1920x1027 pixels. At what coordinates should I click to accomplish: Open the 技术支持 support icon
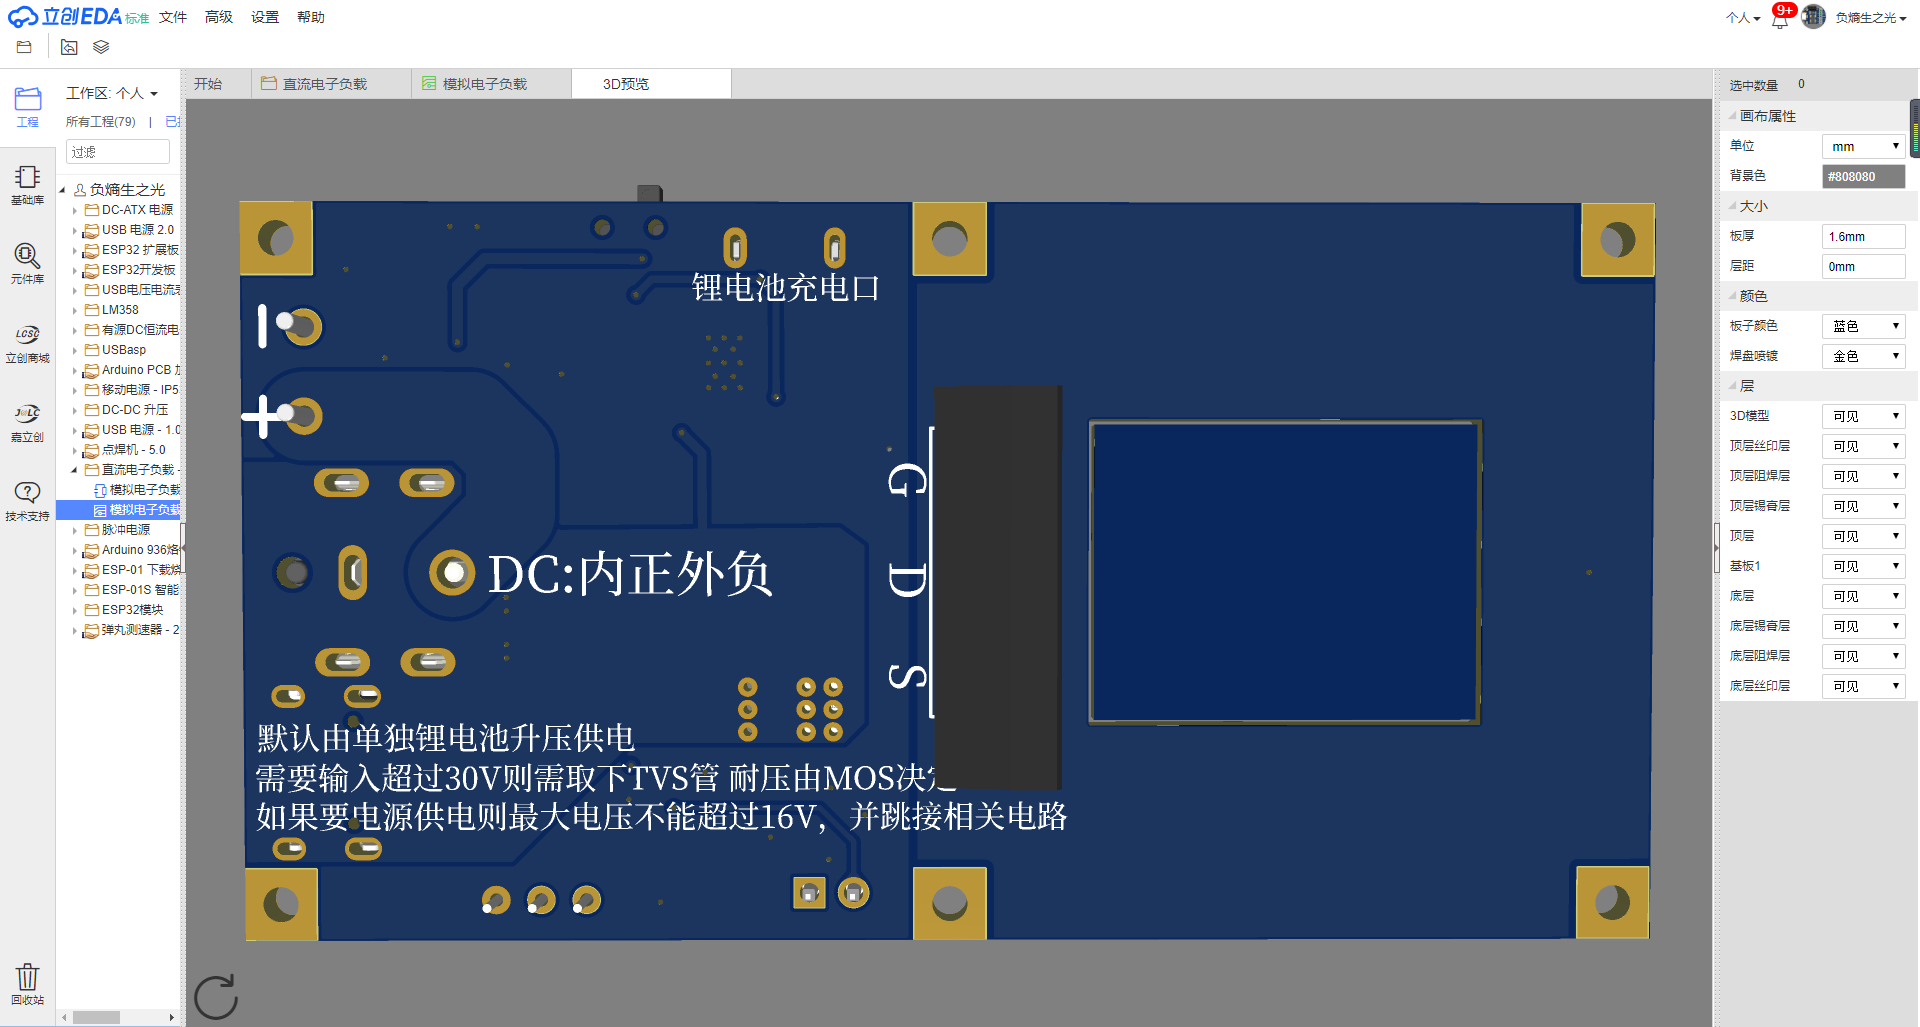[x=27, y=500]
